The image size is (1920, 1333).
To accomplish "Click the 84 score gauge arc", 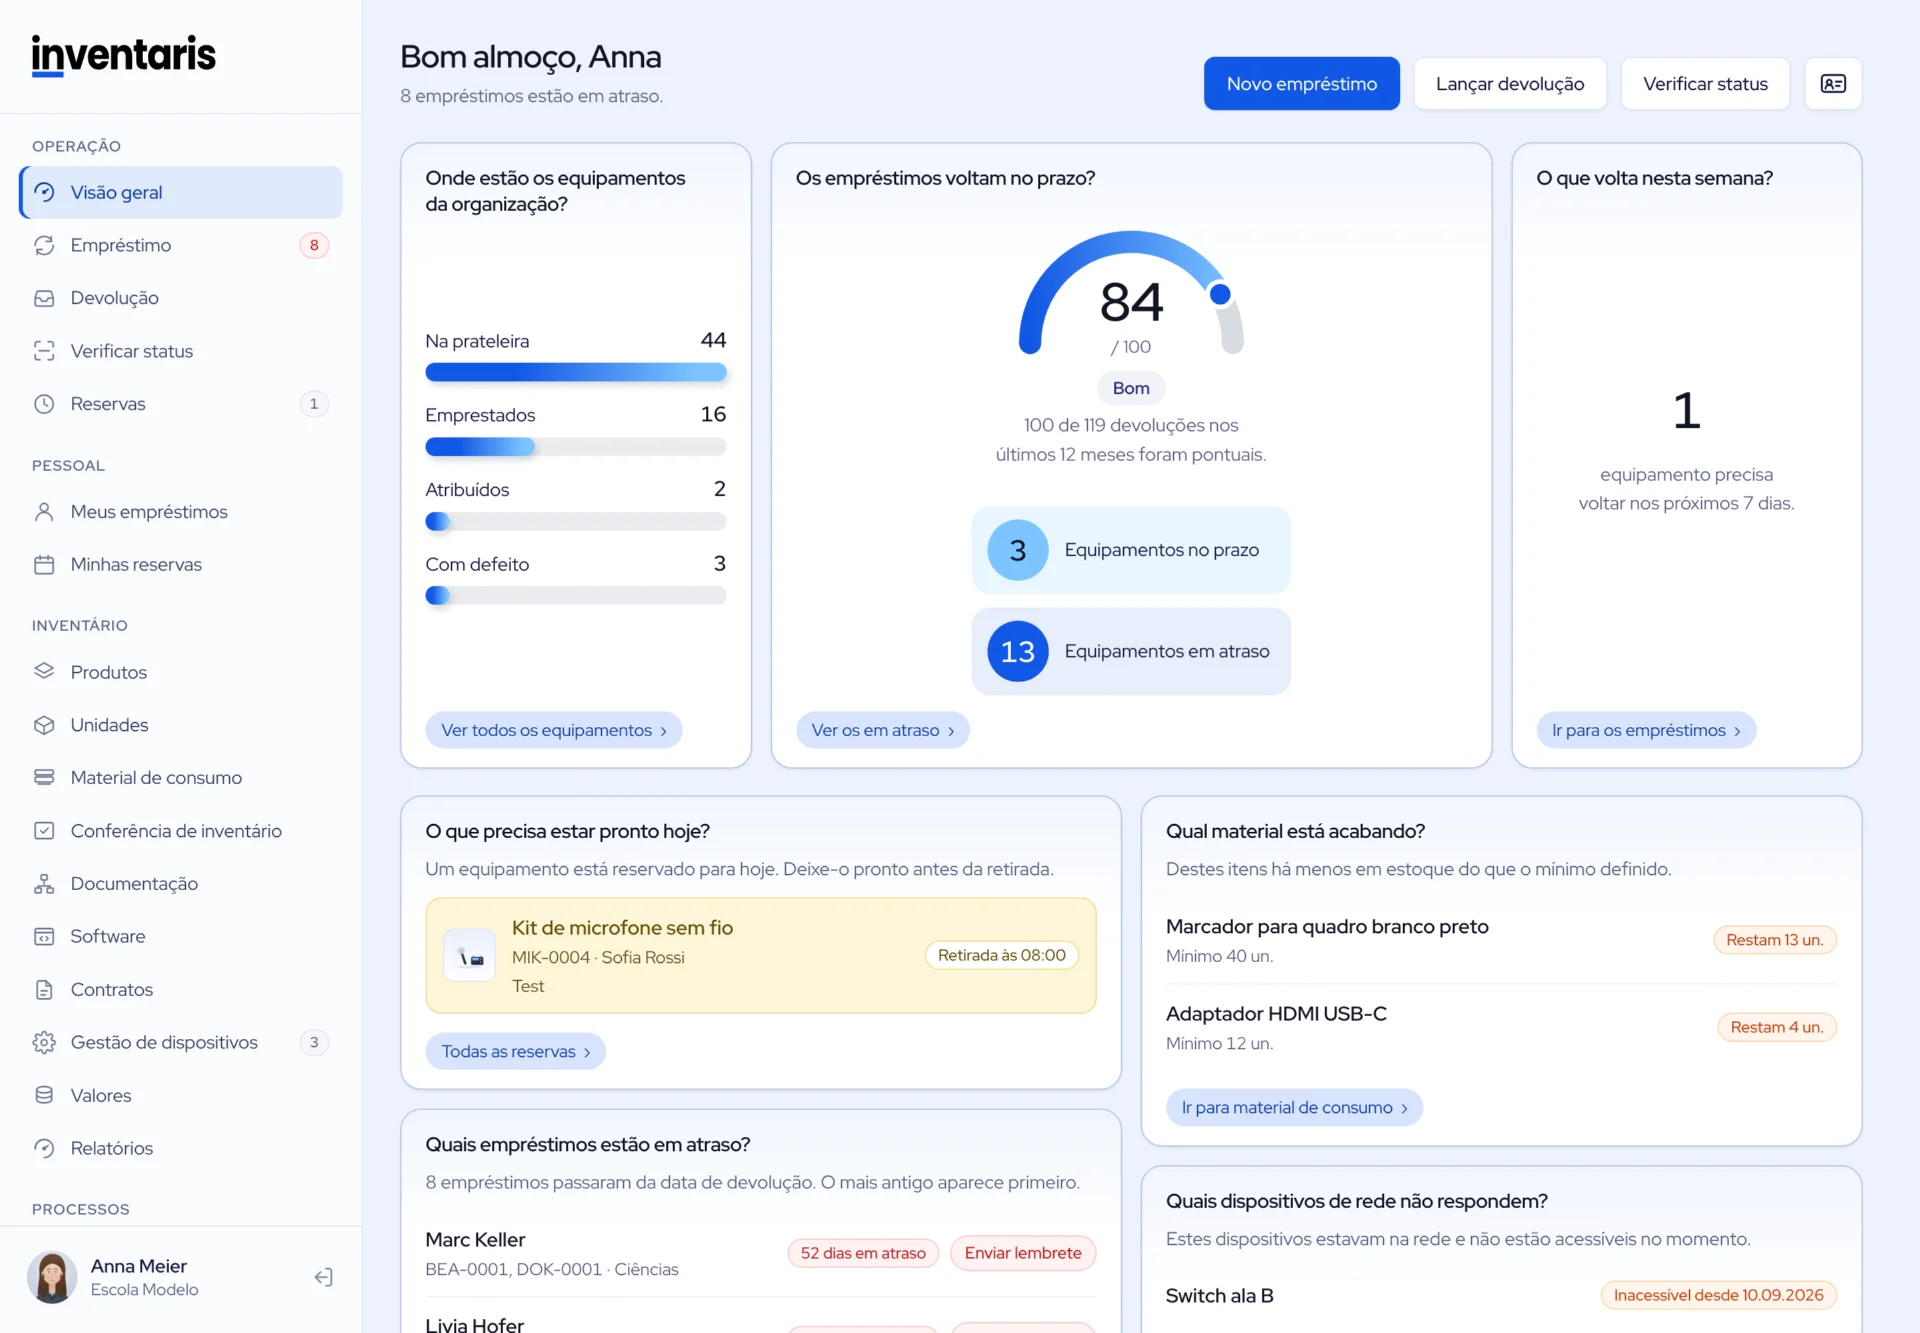I will tap(1131, 292).
